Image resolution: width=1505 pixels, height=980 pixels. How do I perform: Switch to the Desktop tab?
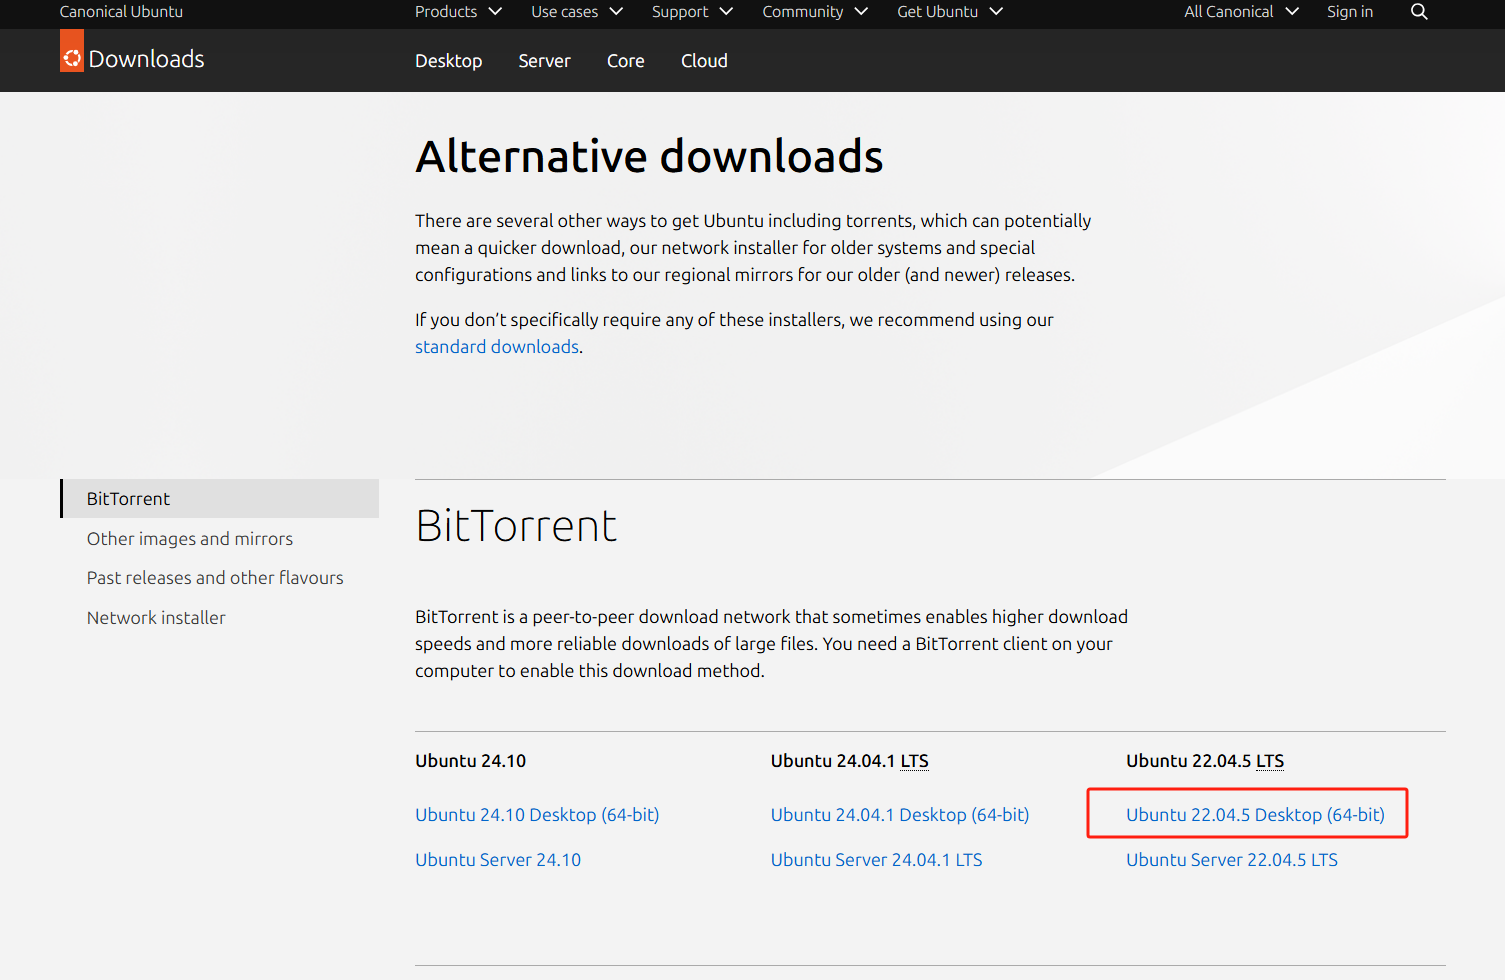[448, 61]
